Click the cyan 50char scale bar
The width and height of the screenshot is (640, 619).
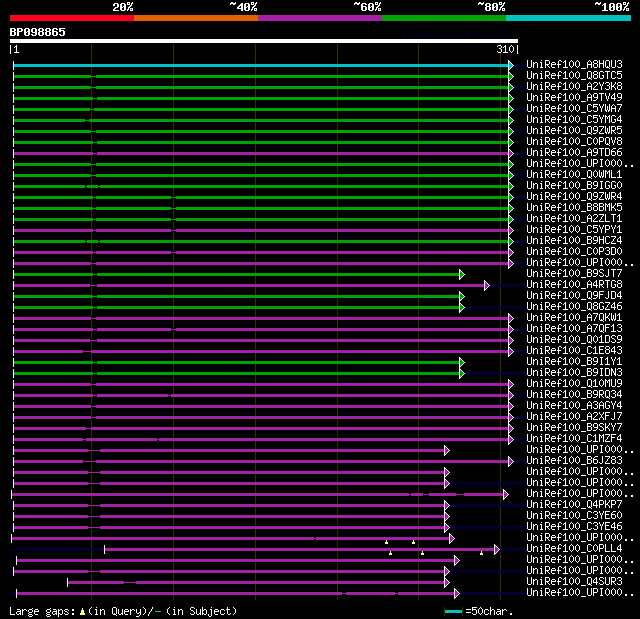453,612
